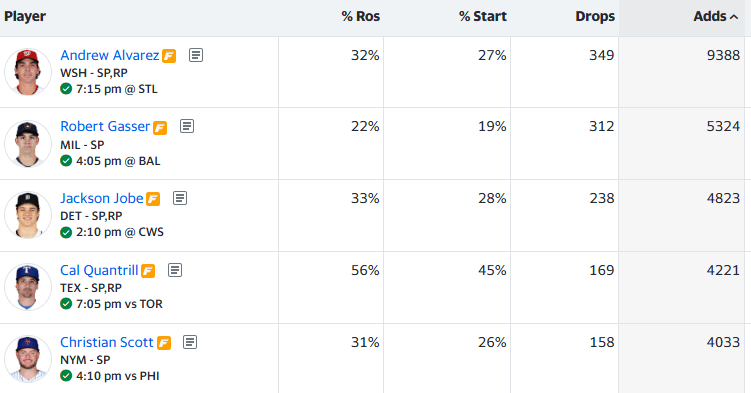The width and height of the screenshot is (751, 393).
Task: Open player notes for Christian Scott
Action: [190, 342]
